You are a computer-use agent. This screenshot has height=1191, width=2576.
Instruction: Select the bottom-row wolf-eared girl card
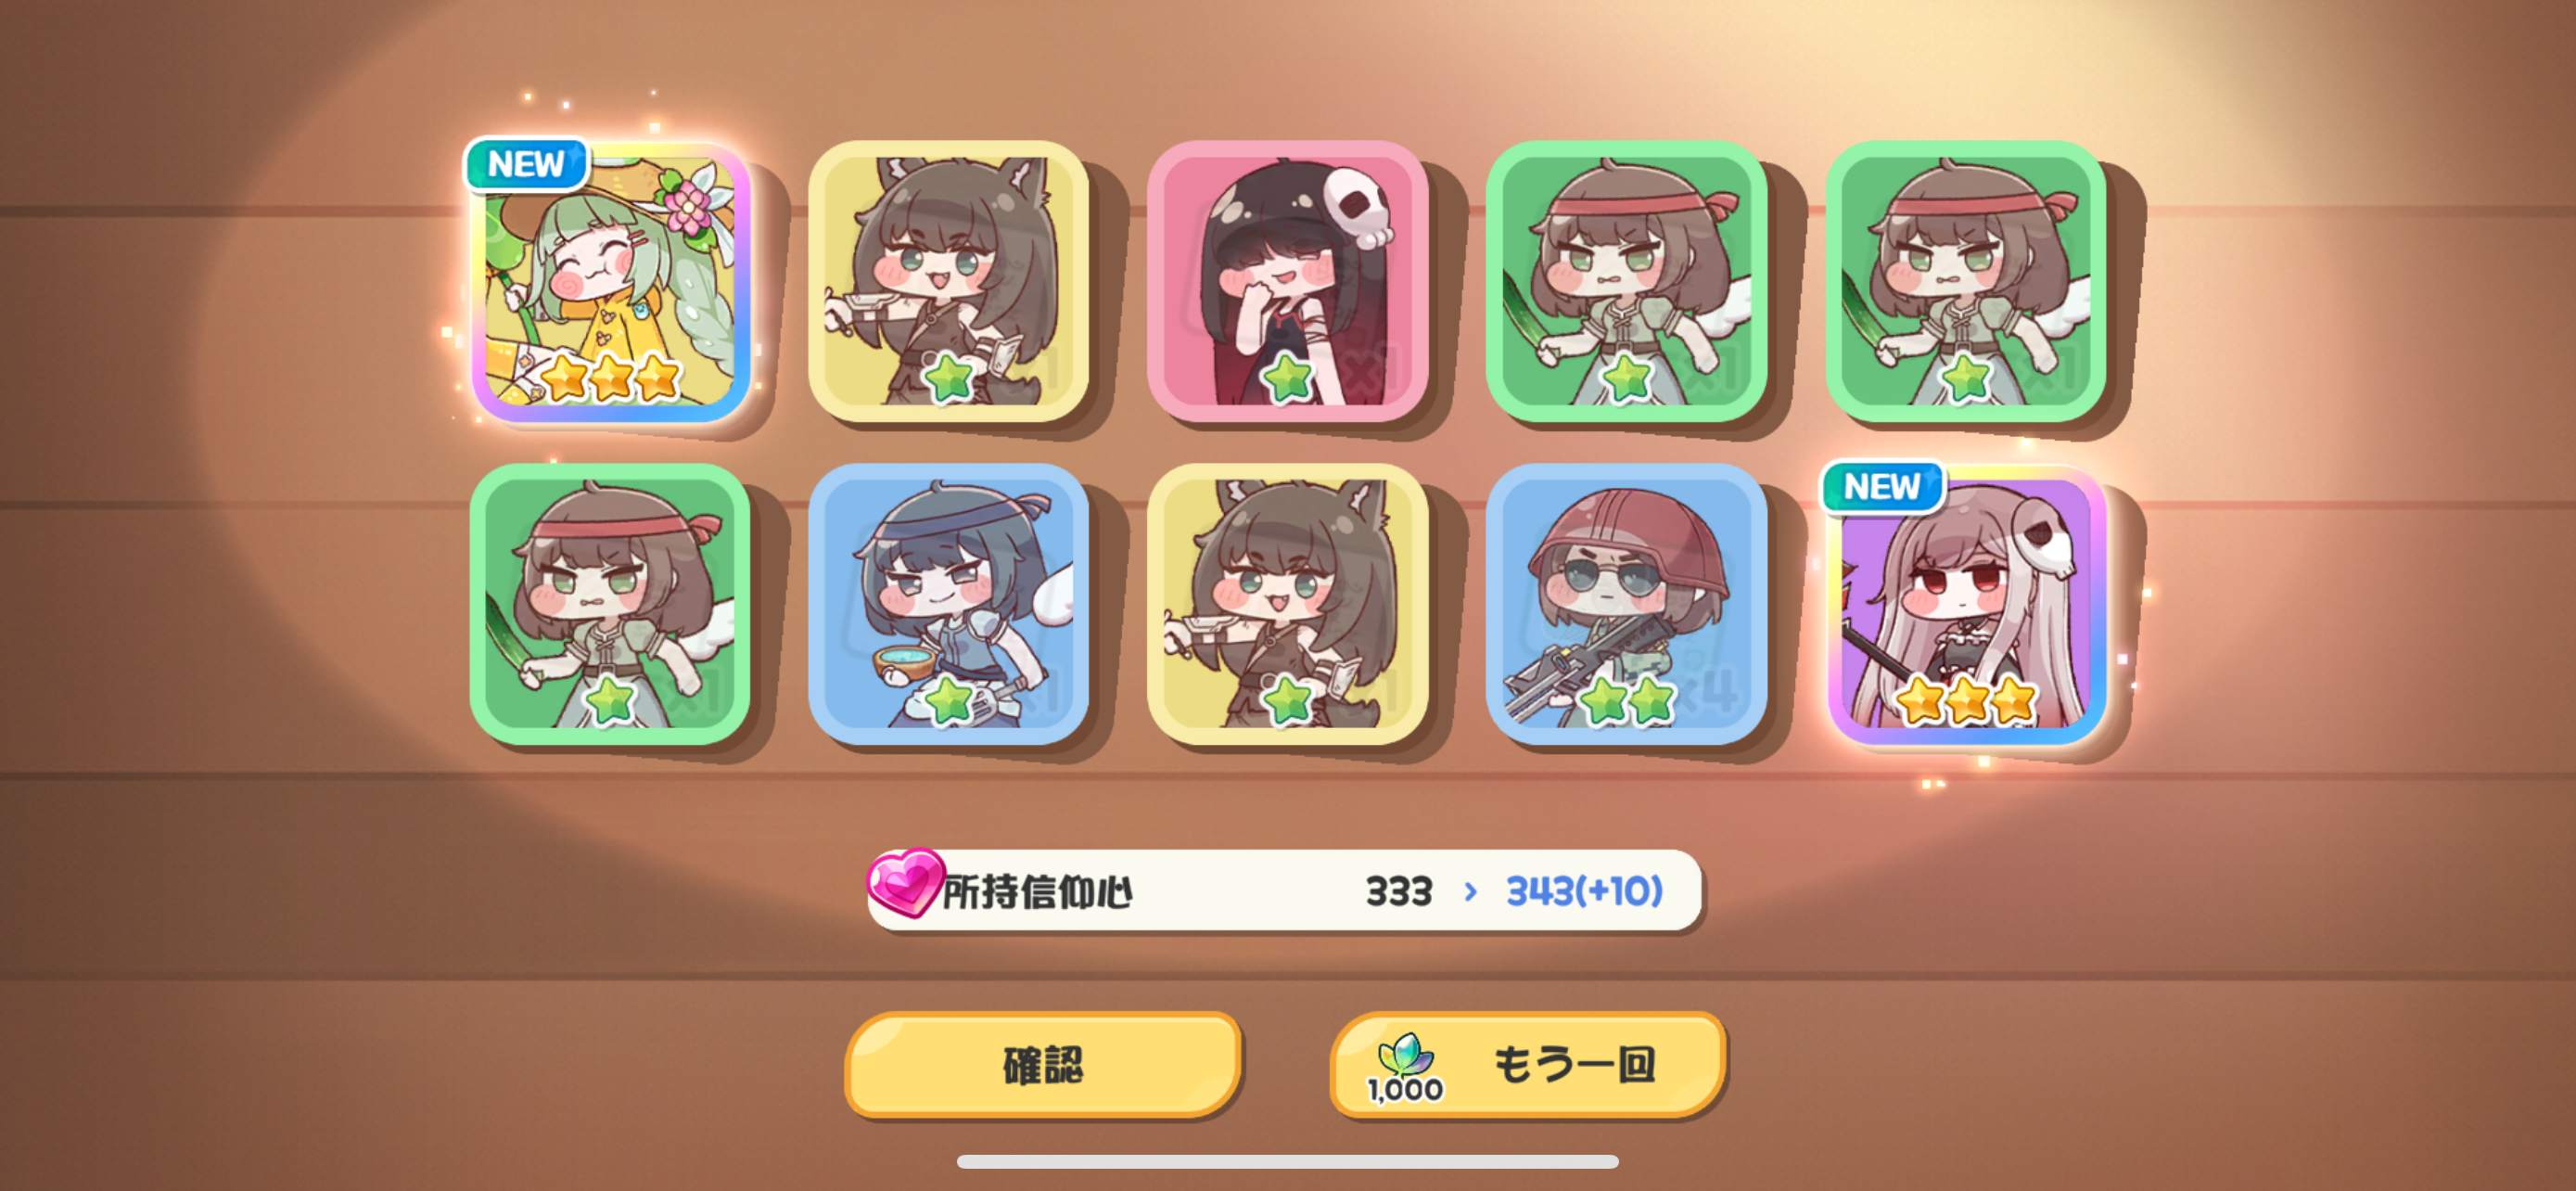click(1287, 604)
